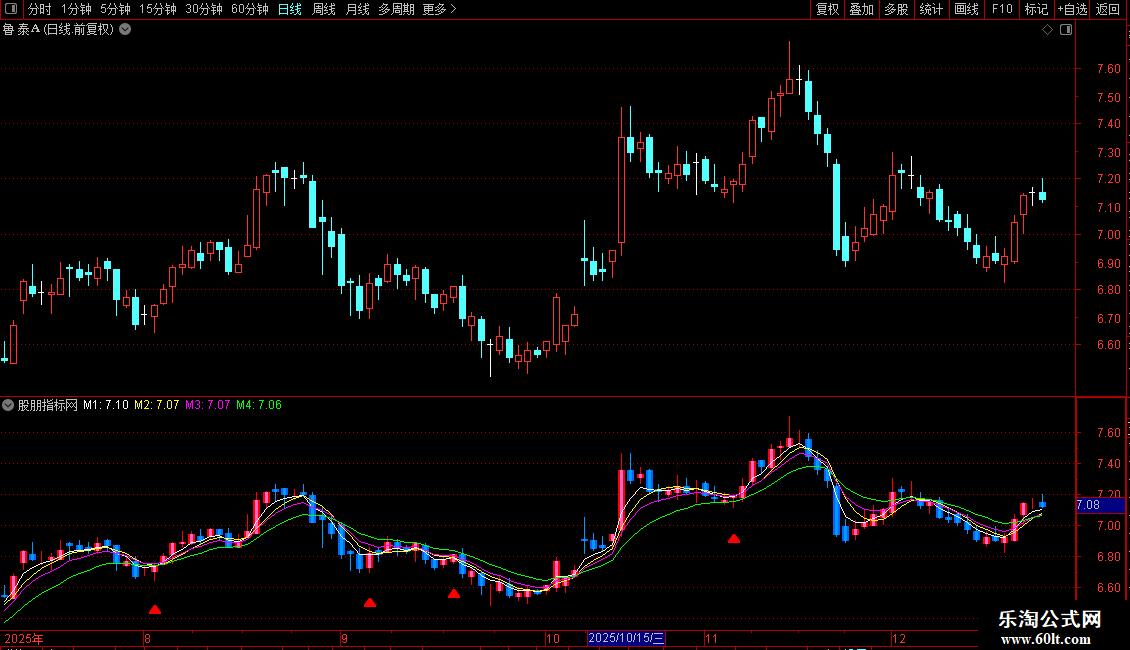The height and width of the screenshot is (650, 1130).
Task: Switch to 月线 monthly chart
Action: click(357, 9)
